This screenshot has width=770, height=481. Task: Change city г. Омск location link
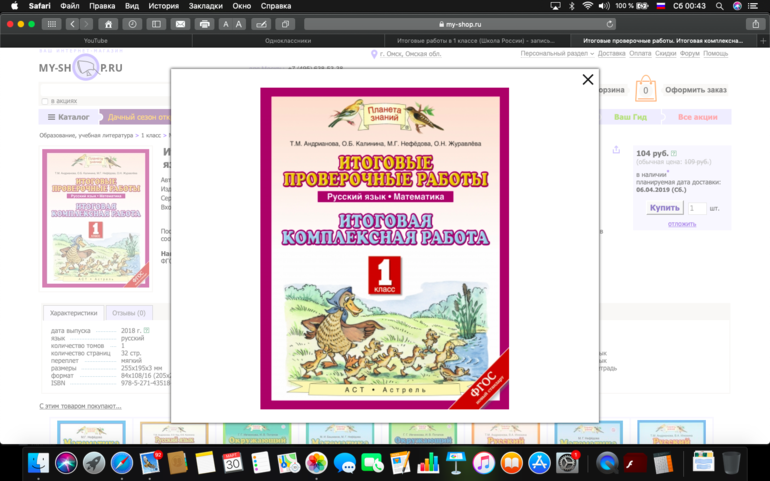(411, 54)
